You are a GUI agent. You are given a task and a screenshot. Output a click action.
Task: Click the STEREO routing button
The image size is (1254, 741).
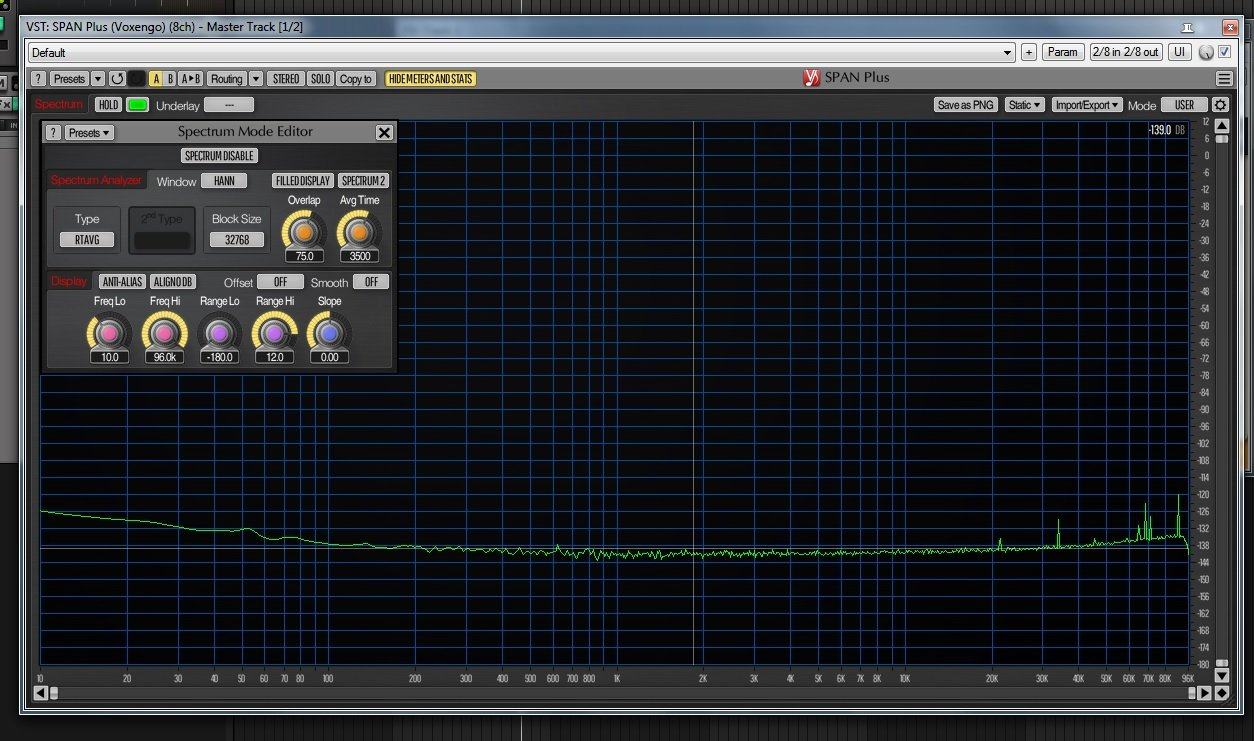click(x=286, y=78)
